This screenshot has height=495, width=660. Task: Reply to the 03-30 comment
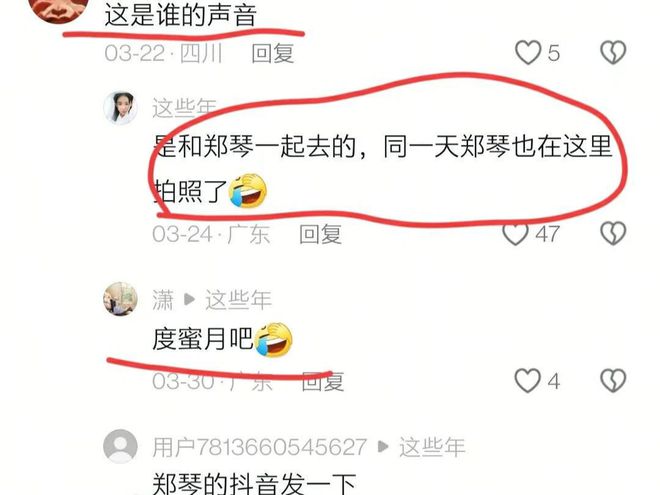coord(323,382)
